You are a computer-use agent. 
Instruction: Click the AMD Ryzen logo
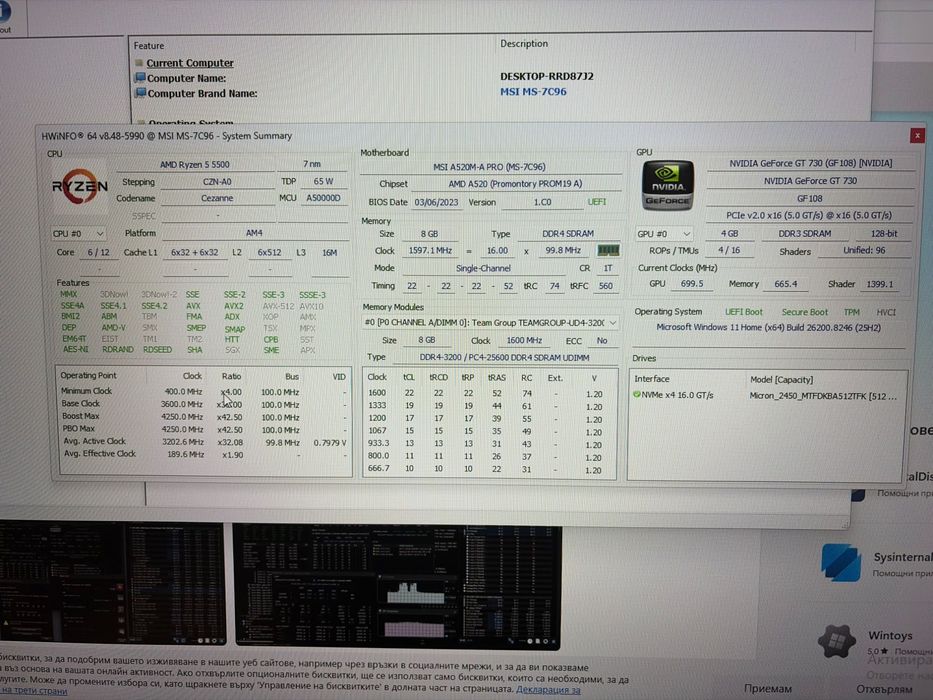pos(79,185)
